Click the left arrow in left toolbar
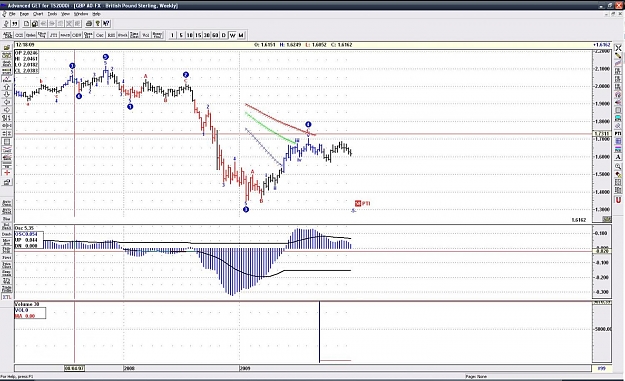This screenshot has width=625, height=381. (x=7, y=102)
